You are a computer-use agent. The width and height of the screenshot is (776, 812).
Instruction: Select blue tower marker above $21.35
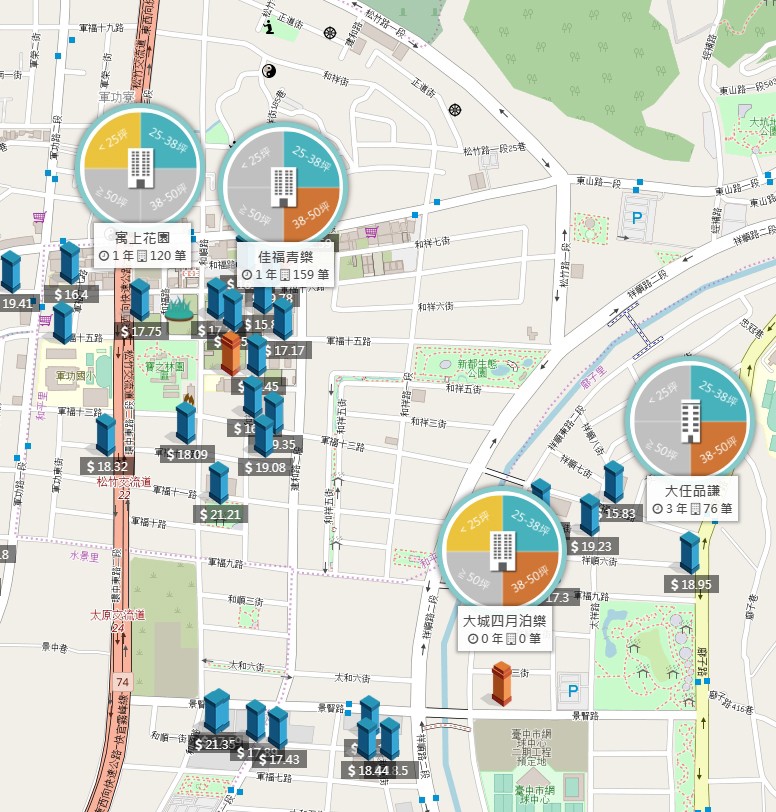(217, 712)
